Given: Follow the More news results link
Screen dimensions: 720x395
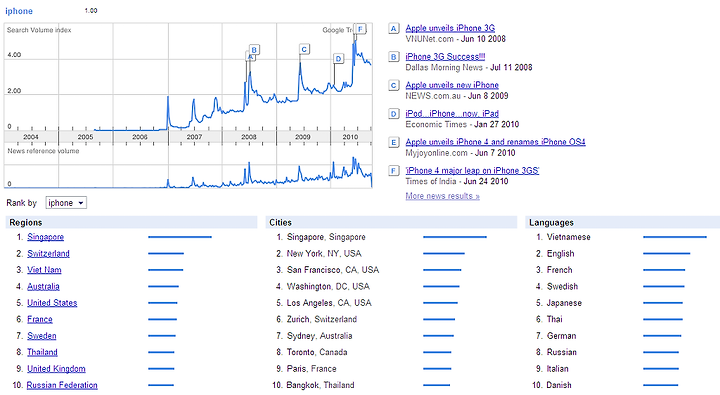Looking at the screenshot, I should 442,196.
